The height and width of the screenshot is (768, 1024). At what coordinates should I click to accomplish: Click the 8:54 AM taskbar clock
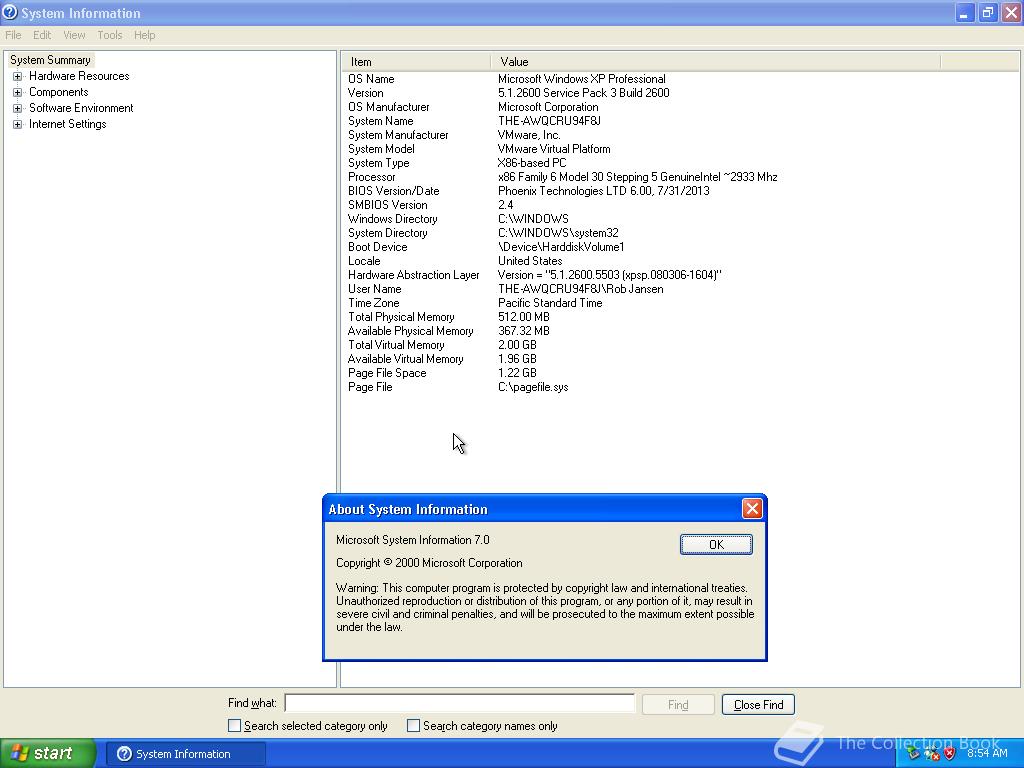[x=987, y=754]
